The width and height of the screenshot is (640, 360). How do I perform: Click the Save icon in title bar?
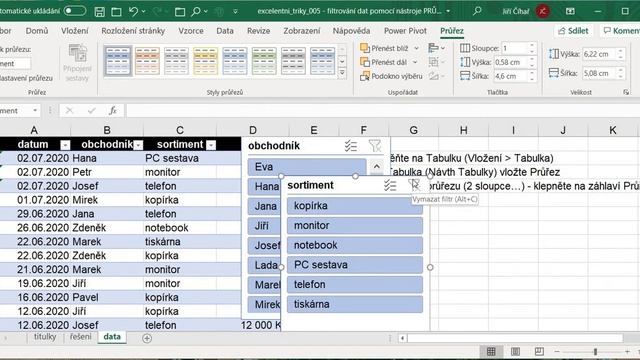pyautogui.click(x=99, y=11)
